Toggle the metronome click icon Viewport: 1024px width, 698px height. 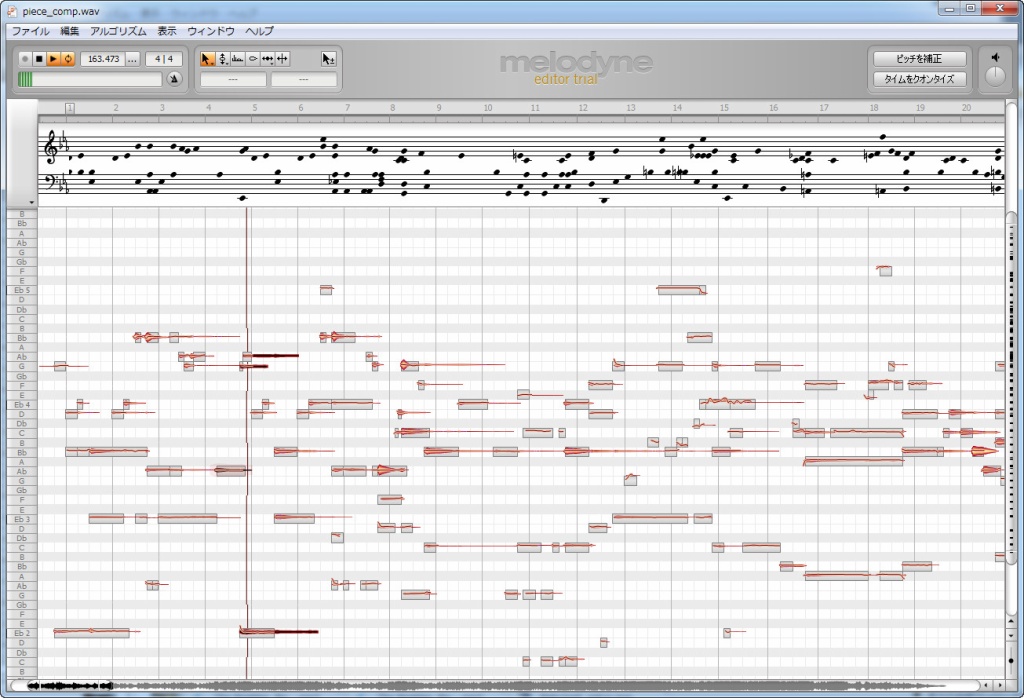click(x=174, y=79)
